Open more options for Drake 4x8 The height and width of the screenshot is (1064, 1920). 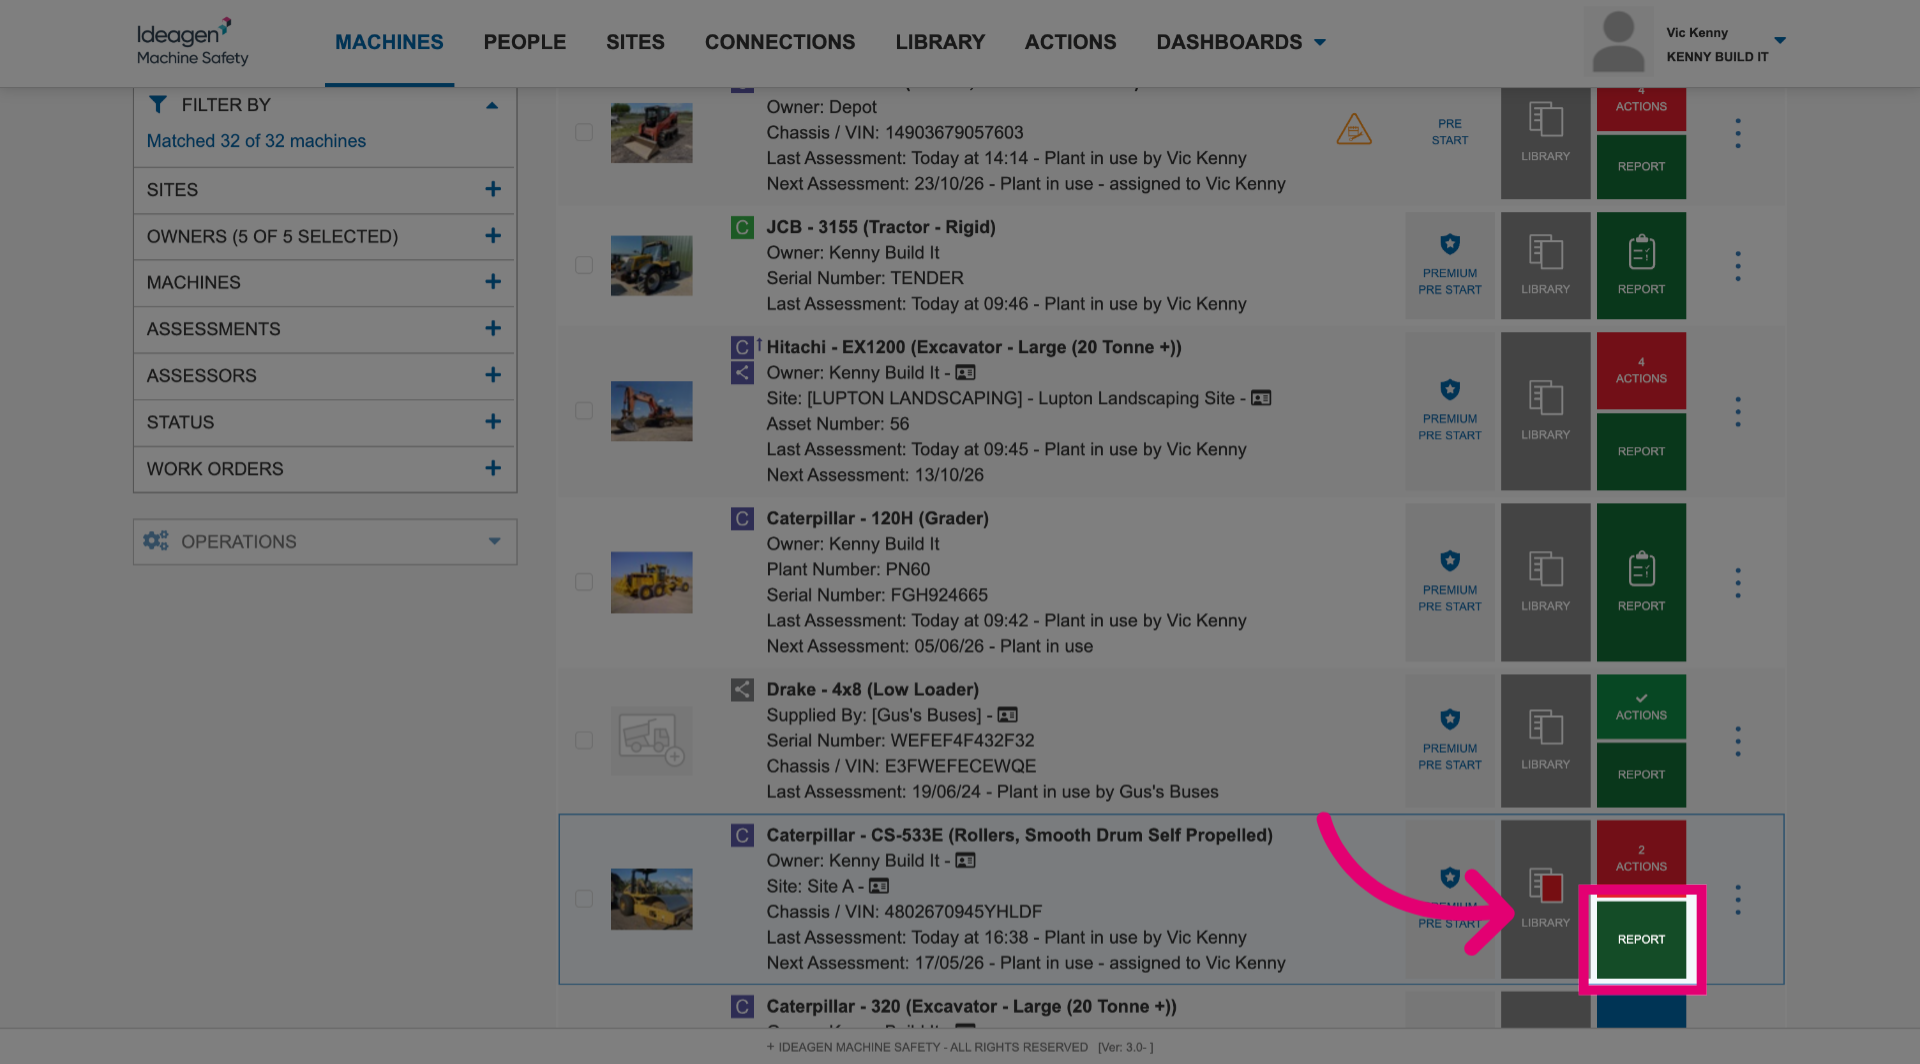pos(1738,741)
